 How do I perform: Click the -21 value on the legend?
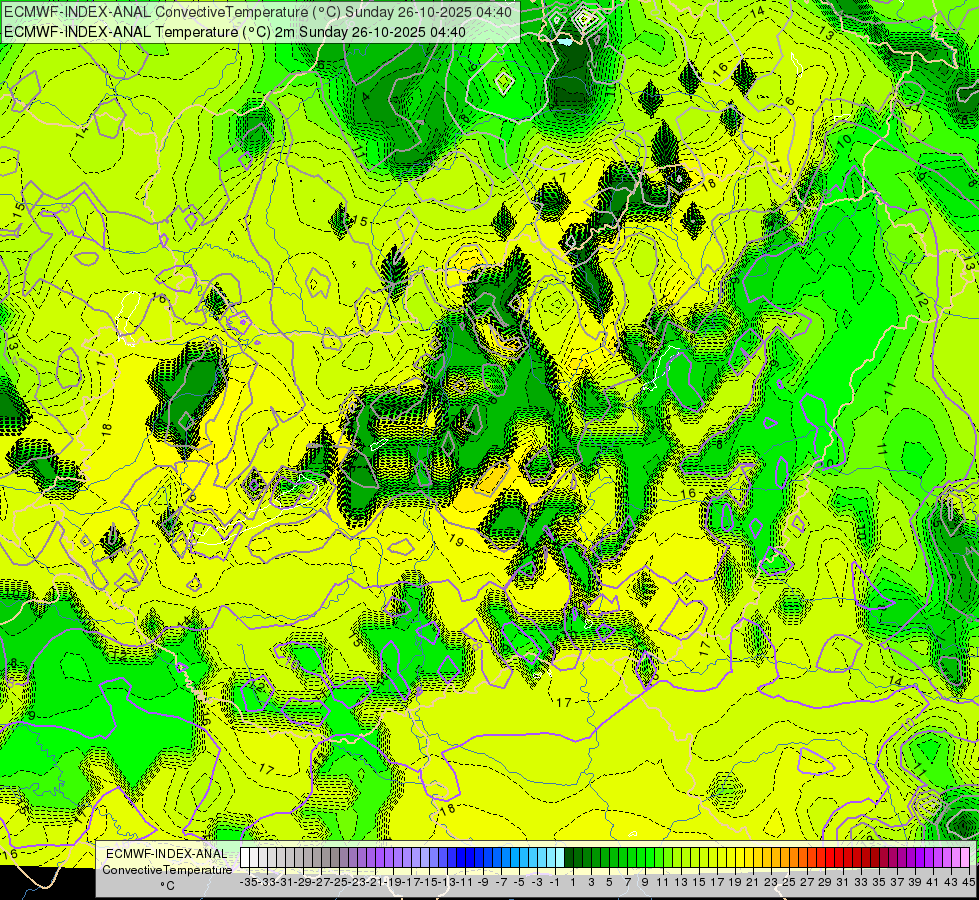[x=375, y=882]
